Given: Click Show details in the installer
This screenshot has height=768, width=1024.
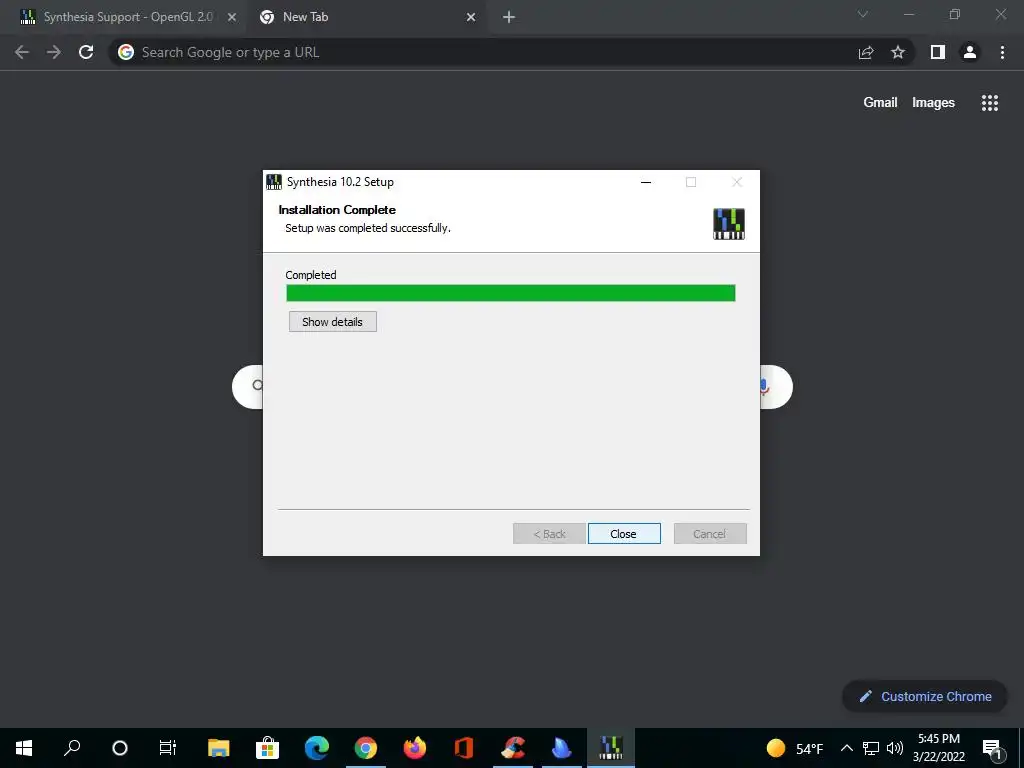Looking at the screenshot, I should [x=332, y=321].
